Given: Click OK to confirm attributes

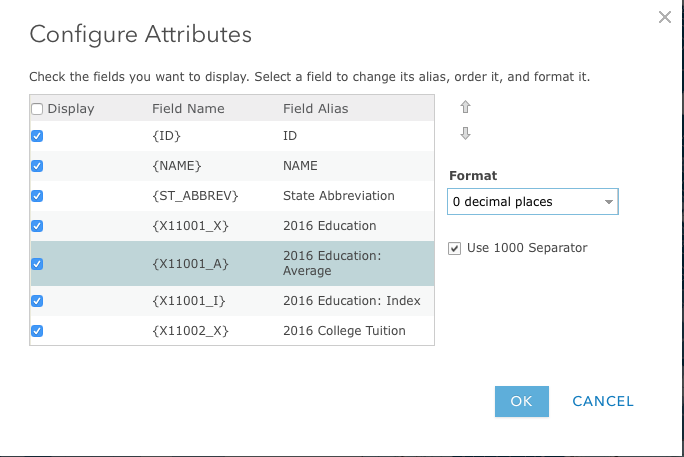Looking at the screenshot, I should point(522,401).
